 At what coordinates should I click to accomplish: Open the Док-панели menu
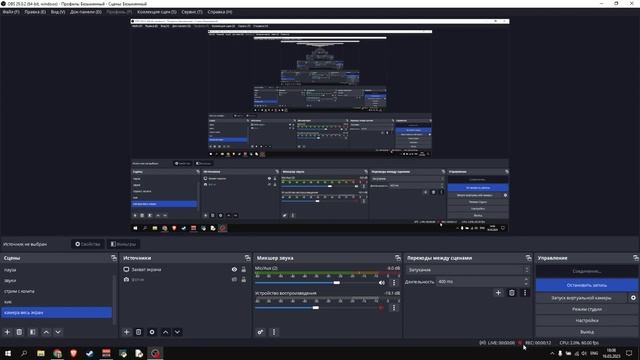click(x=86, y=12)
